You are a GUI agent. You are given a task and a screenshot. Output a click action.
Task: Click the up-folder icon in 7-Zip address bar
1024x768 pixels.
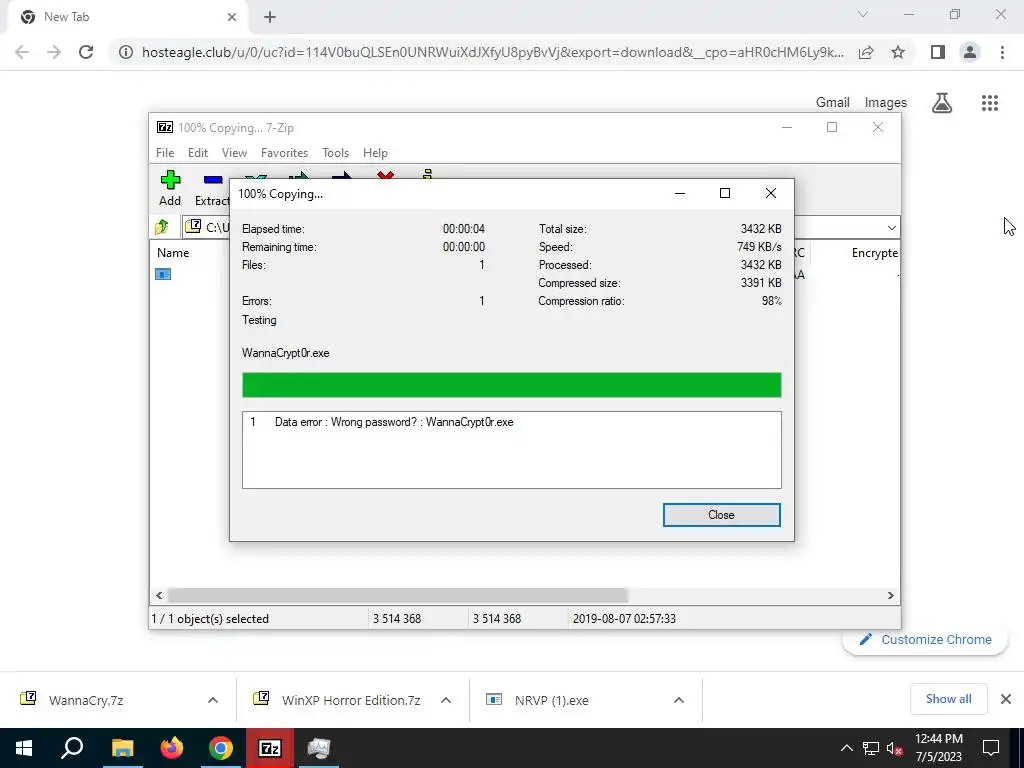click(162, 227)
